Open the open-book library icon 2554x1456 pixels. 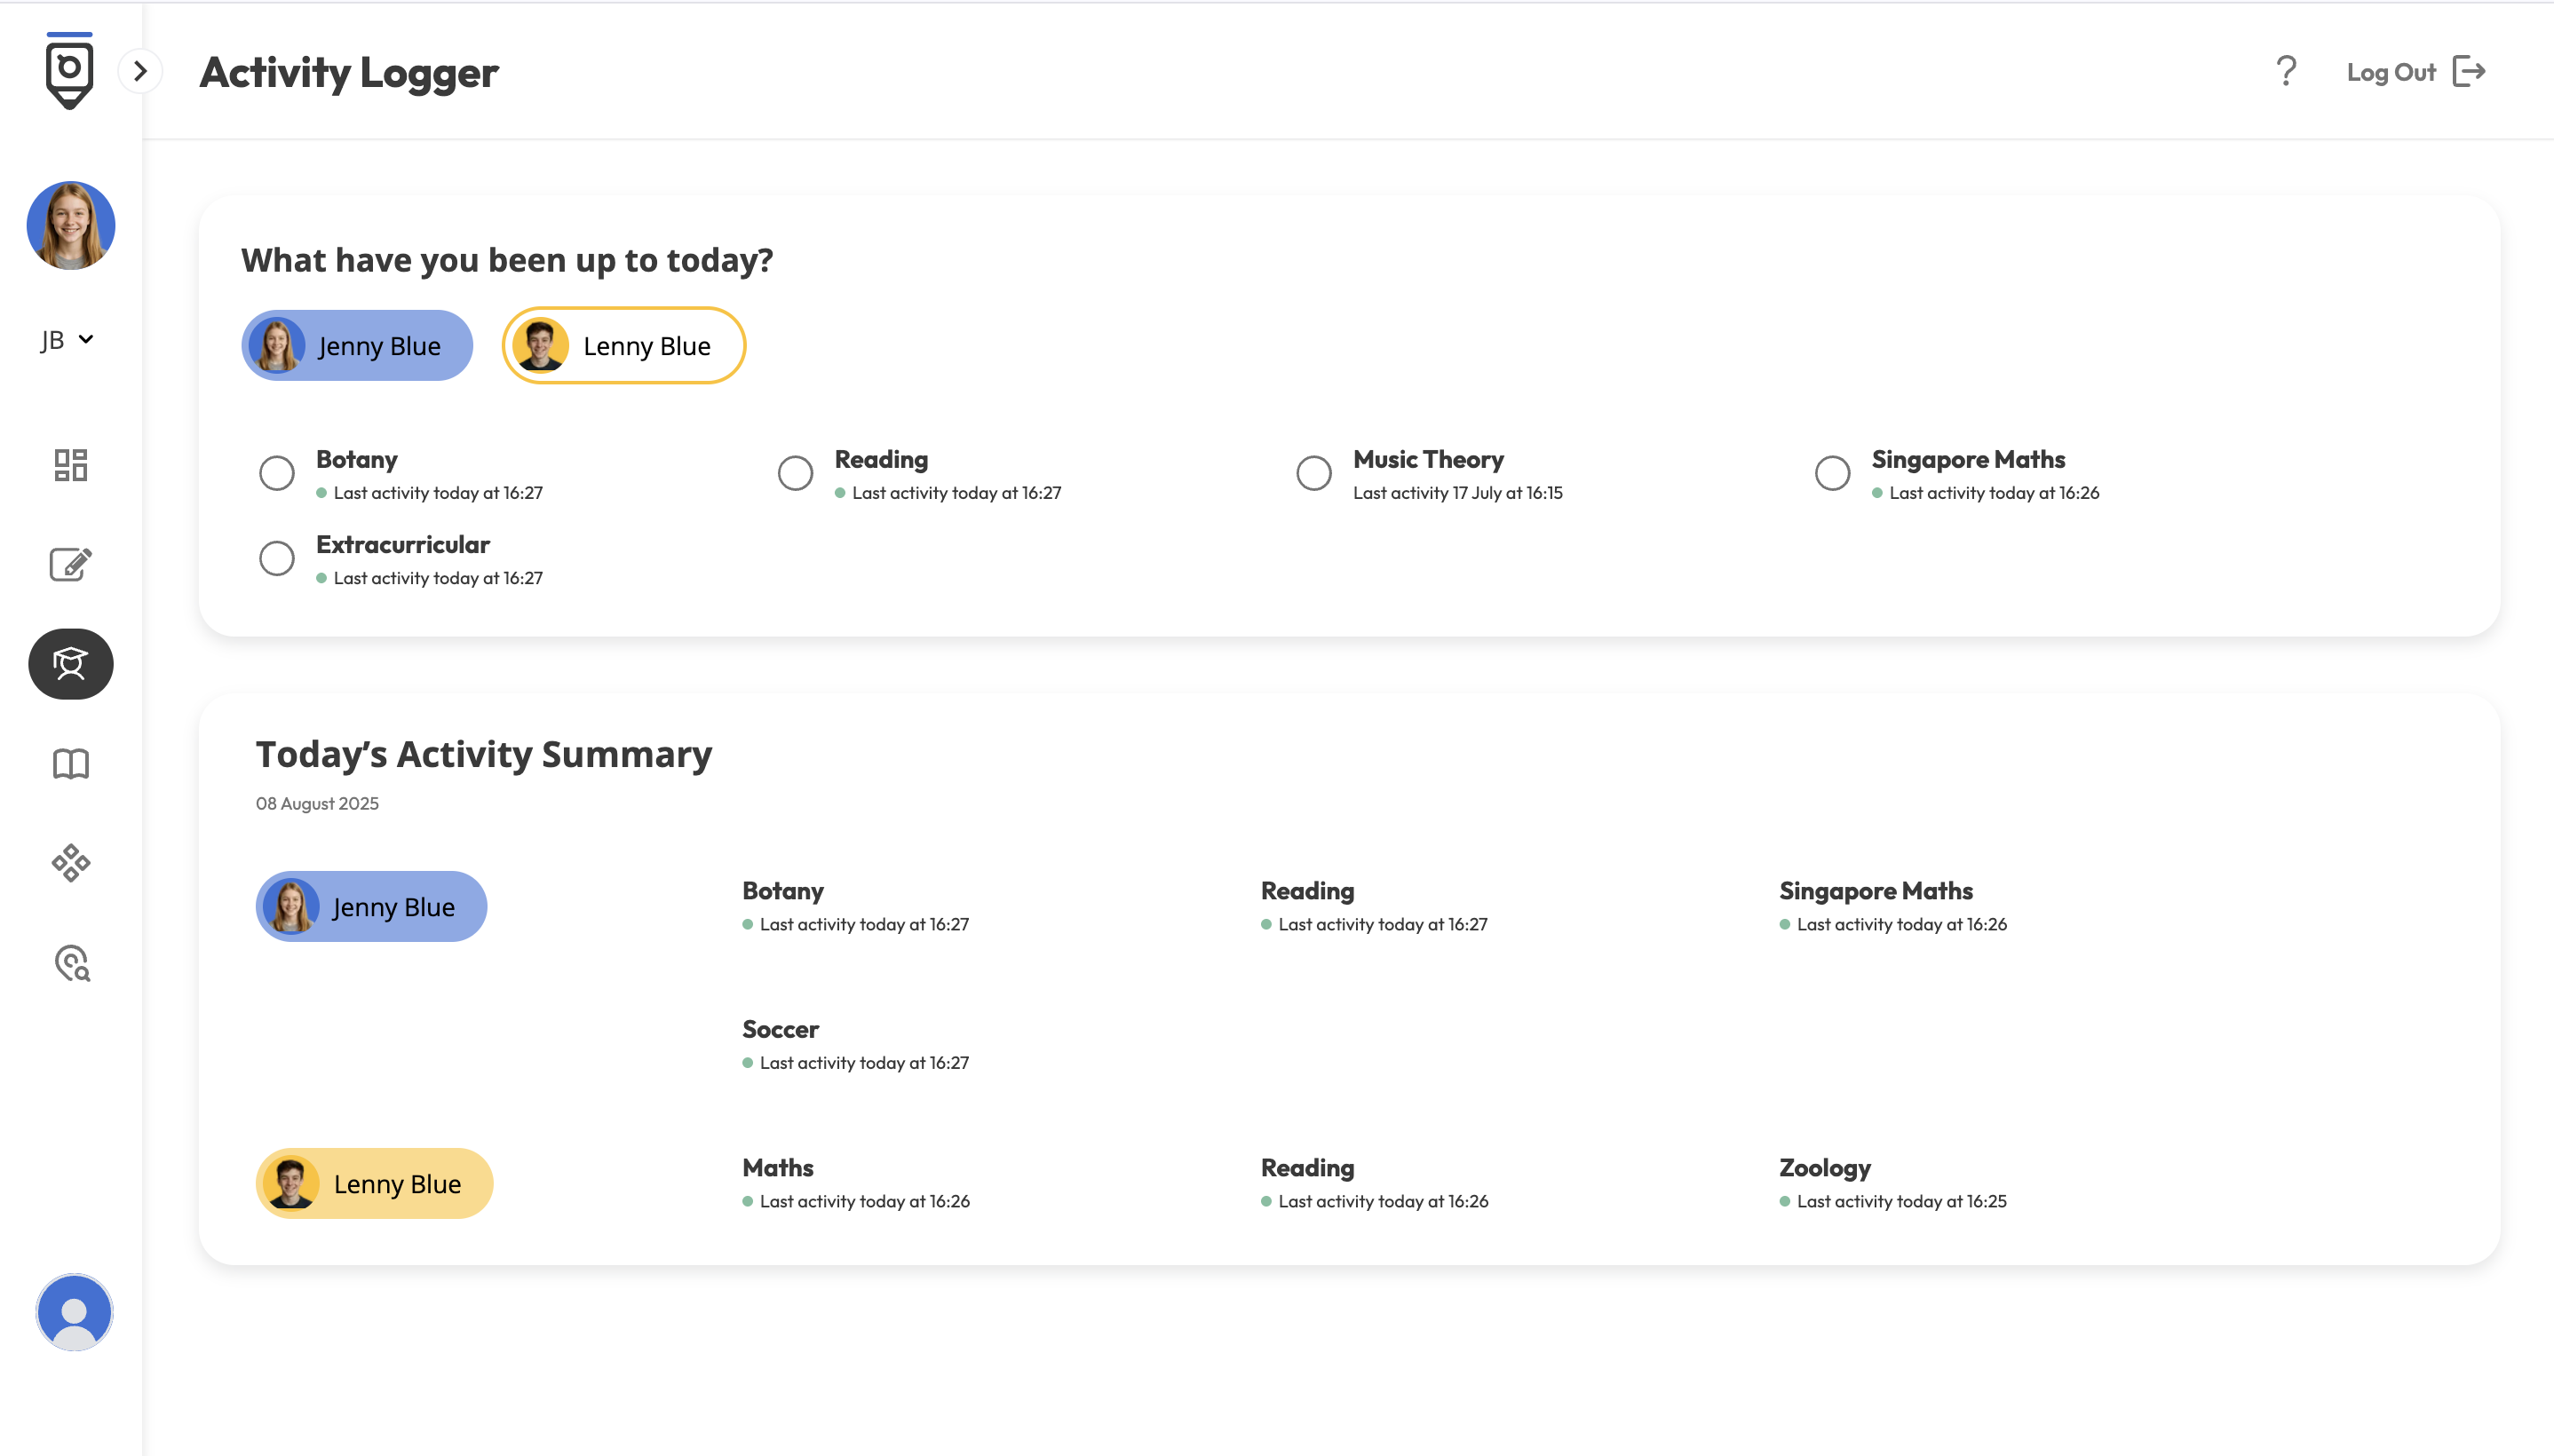pyautogui.click(x=71, y=764)
